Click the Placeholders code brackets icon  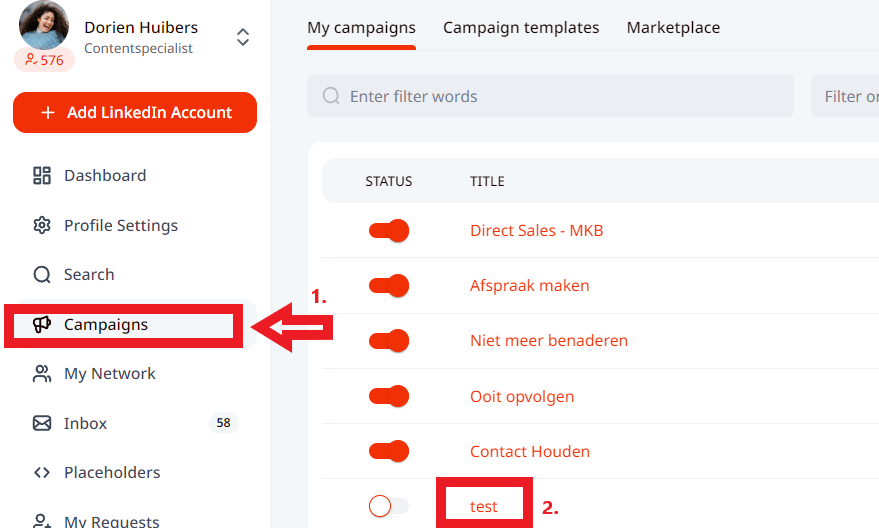tap(42, 473)
